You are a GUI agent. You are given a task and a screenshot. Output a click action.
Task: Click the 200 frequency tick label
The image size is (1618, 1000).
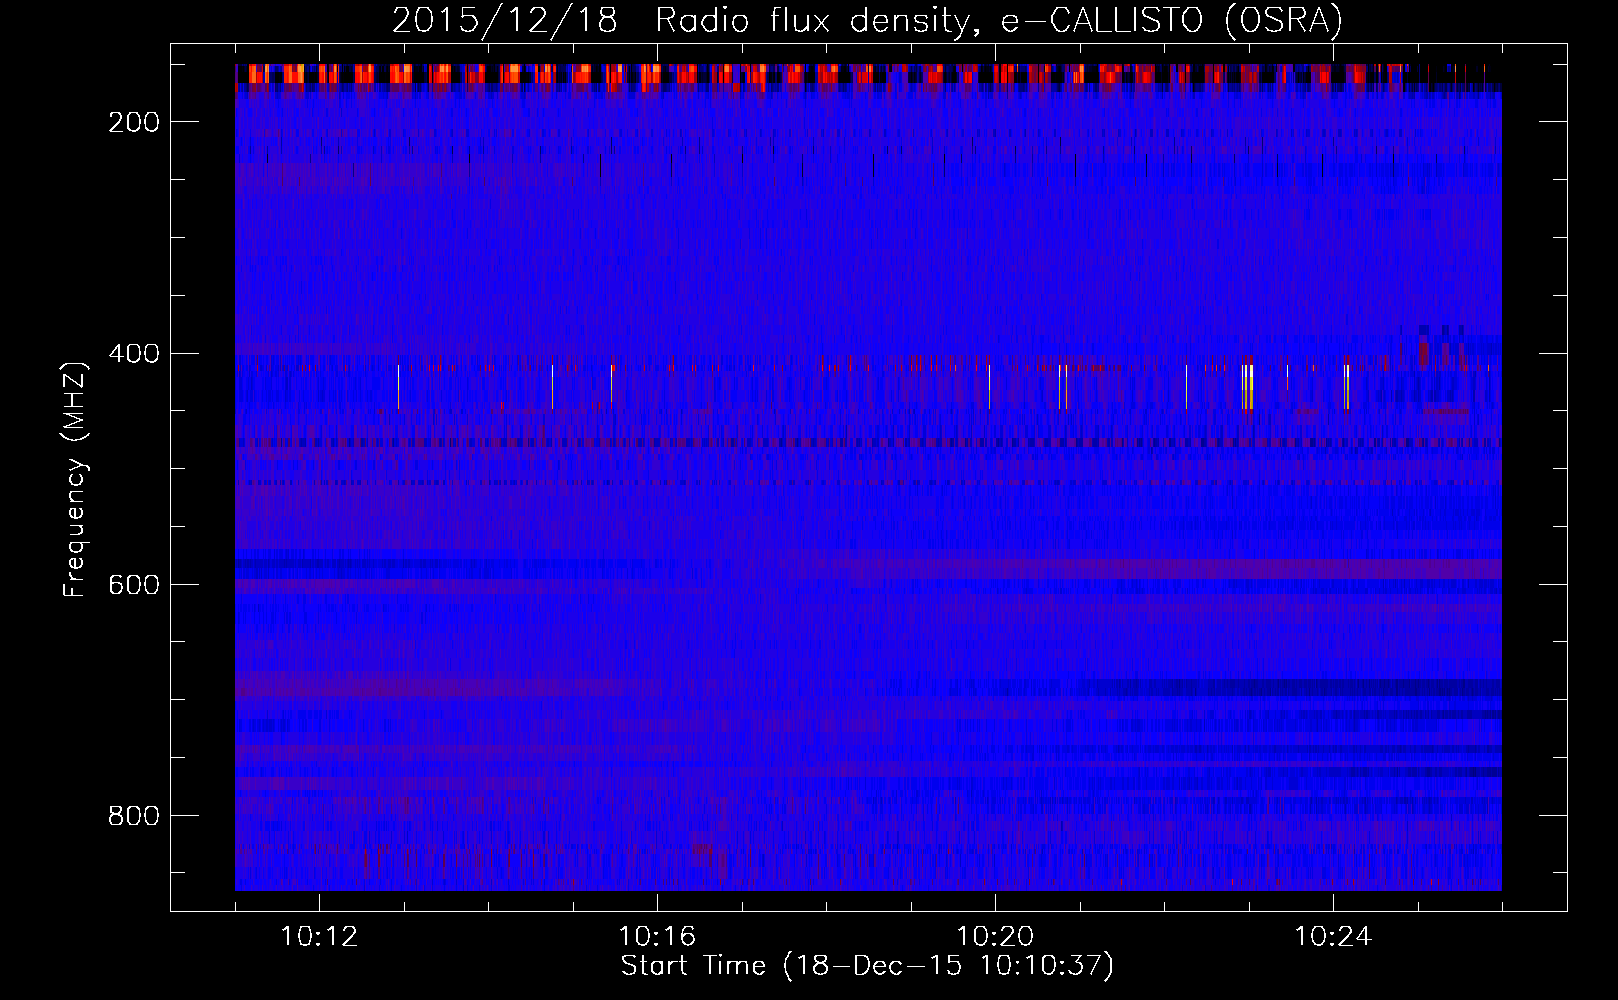(134, 122)
